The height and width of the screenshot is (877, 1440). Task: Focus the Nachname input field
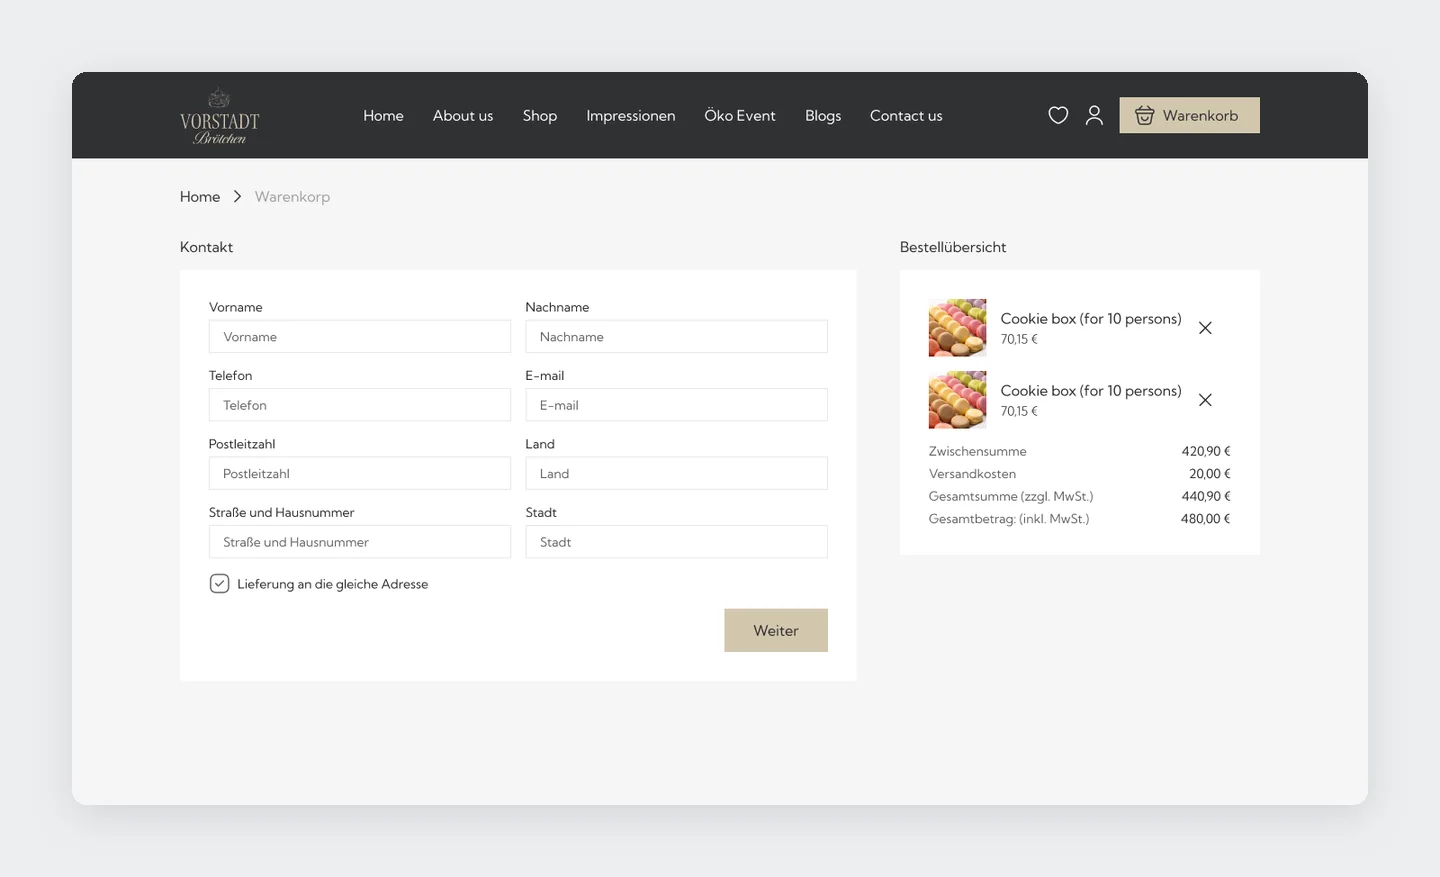pos(676,337)
